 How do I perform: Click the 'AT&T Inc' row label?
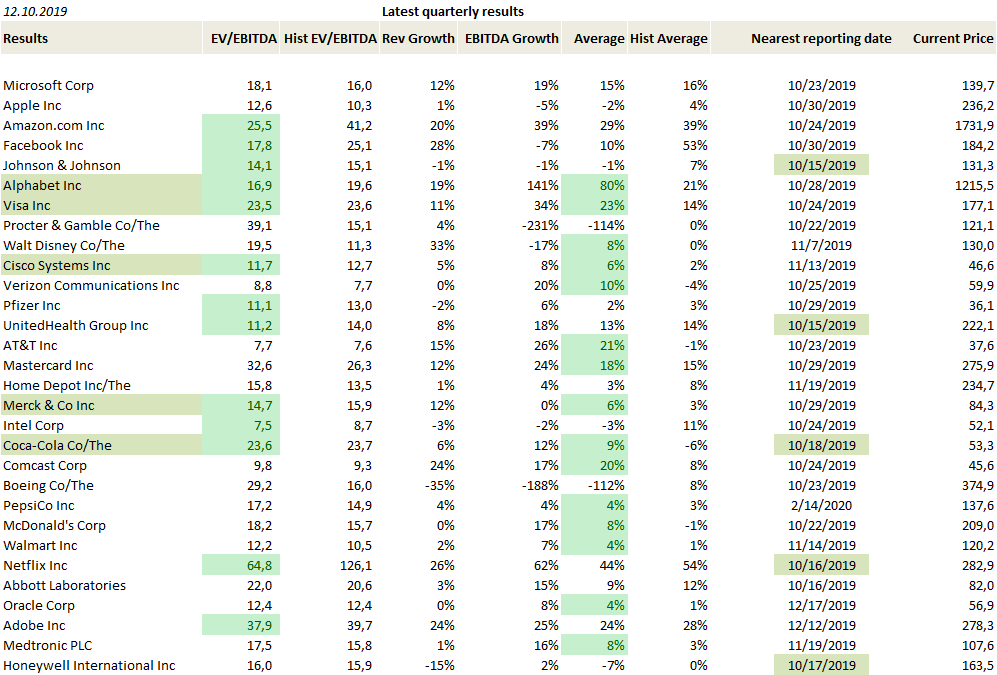pos(30,345)
